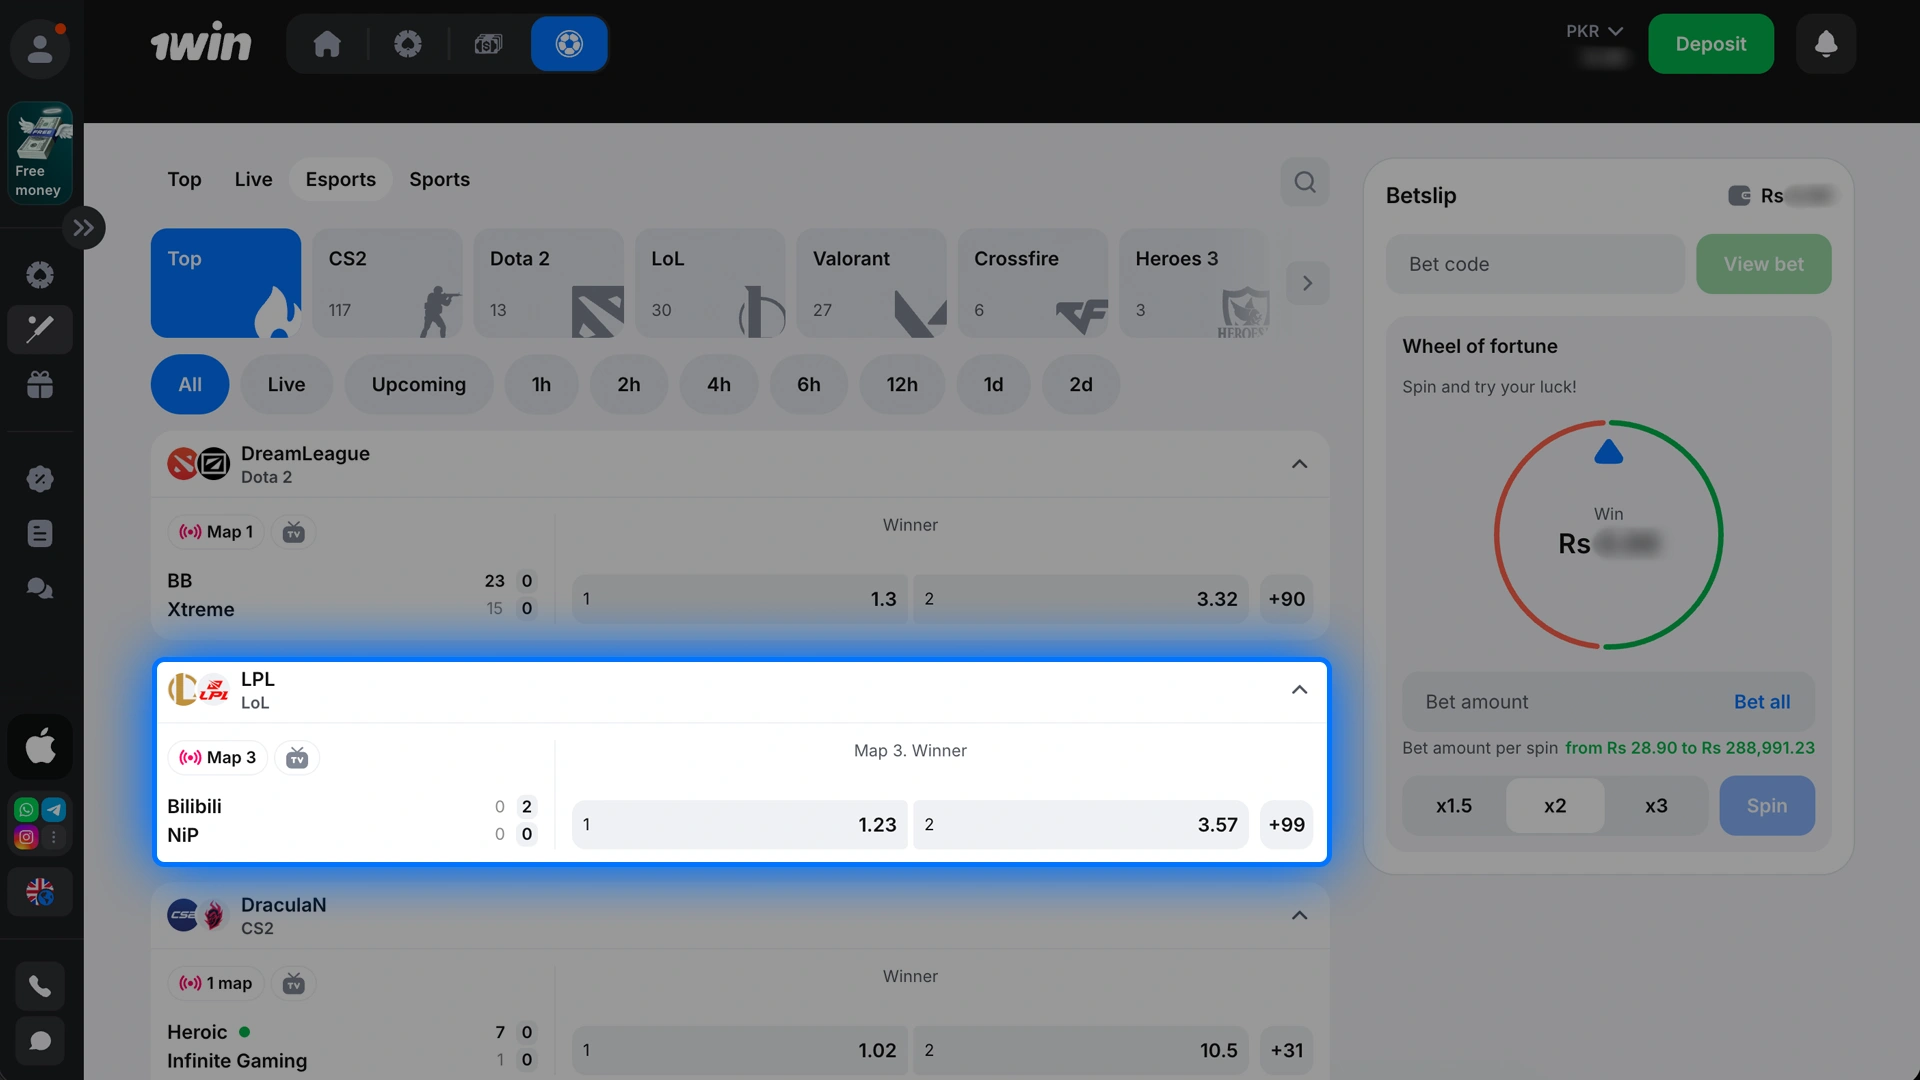Open the Free money promo icon

[40, 152]
